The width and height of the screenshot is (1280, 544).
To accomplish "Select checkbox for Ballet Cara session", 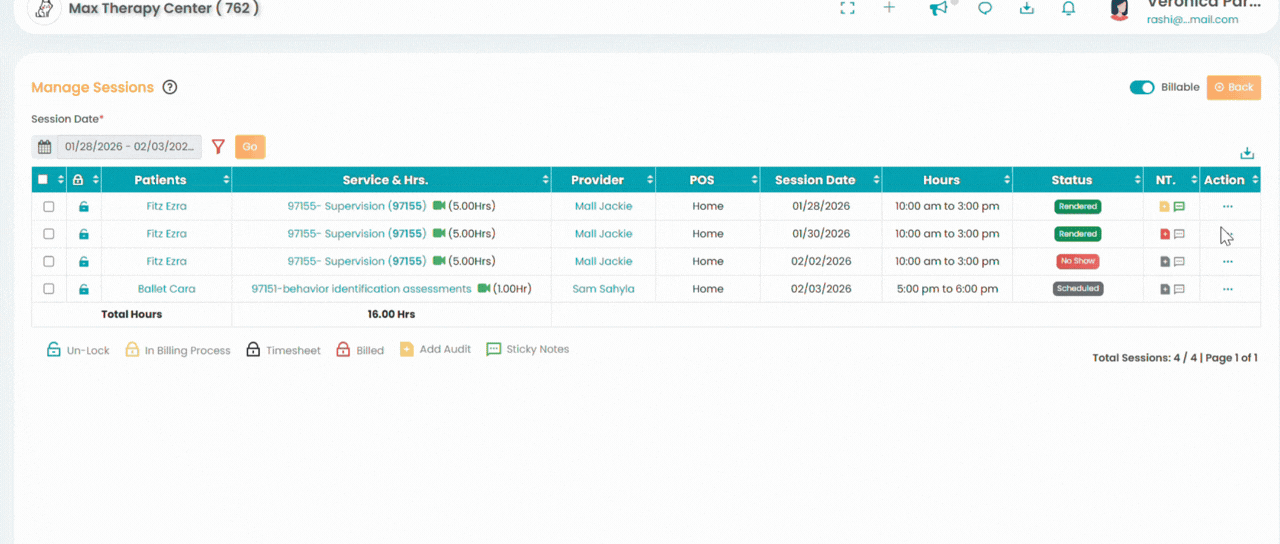I will point(48,289).
